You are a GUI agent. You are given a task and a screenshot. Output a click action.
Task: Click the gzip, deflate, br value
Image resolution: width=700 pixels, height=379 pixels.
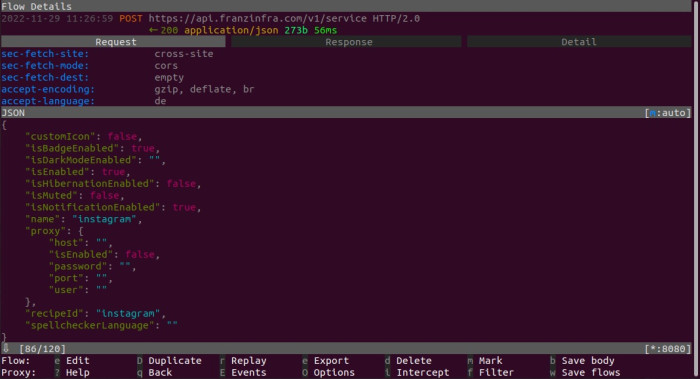pyautogui.click(x=204, y=89)
